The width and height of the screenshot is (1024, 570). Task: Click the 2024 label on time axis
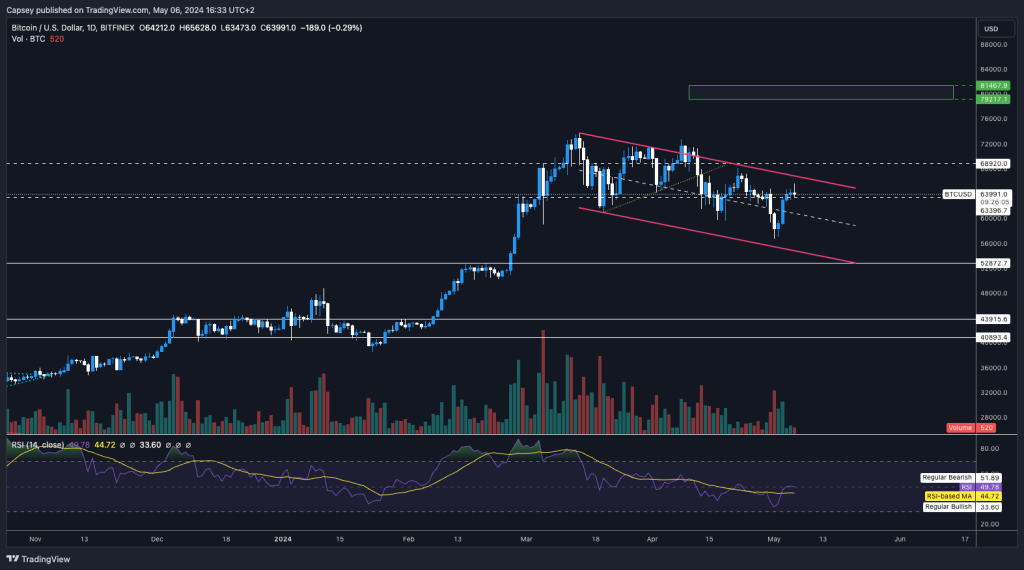click(283, 539)
